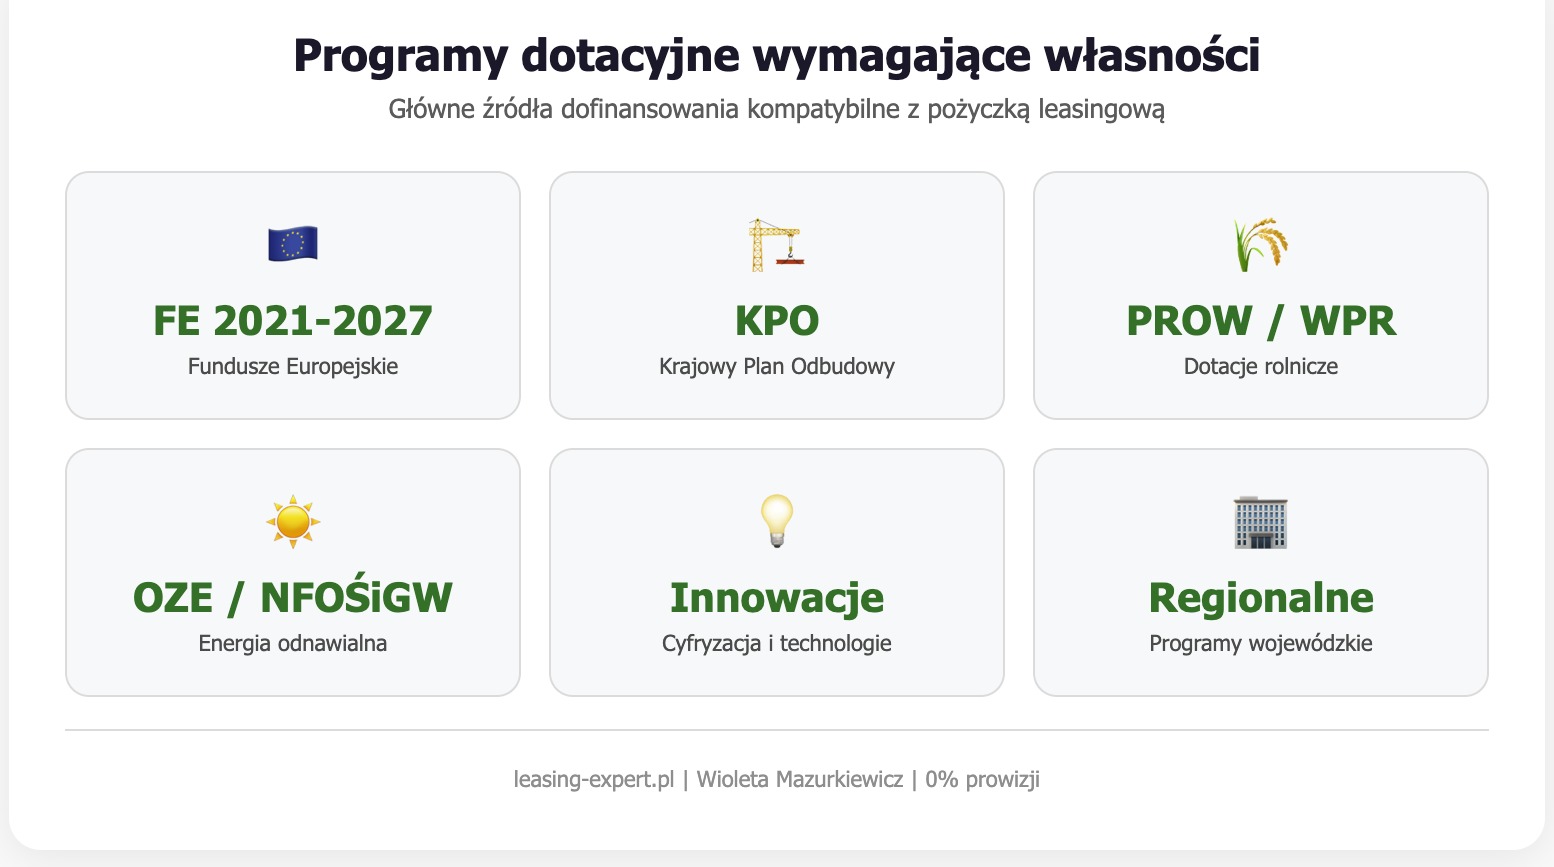Viewport: 1554px width, 867px height.
Task: Click the OZE / NFOŚiGW heading
Action: coord(292,597)
